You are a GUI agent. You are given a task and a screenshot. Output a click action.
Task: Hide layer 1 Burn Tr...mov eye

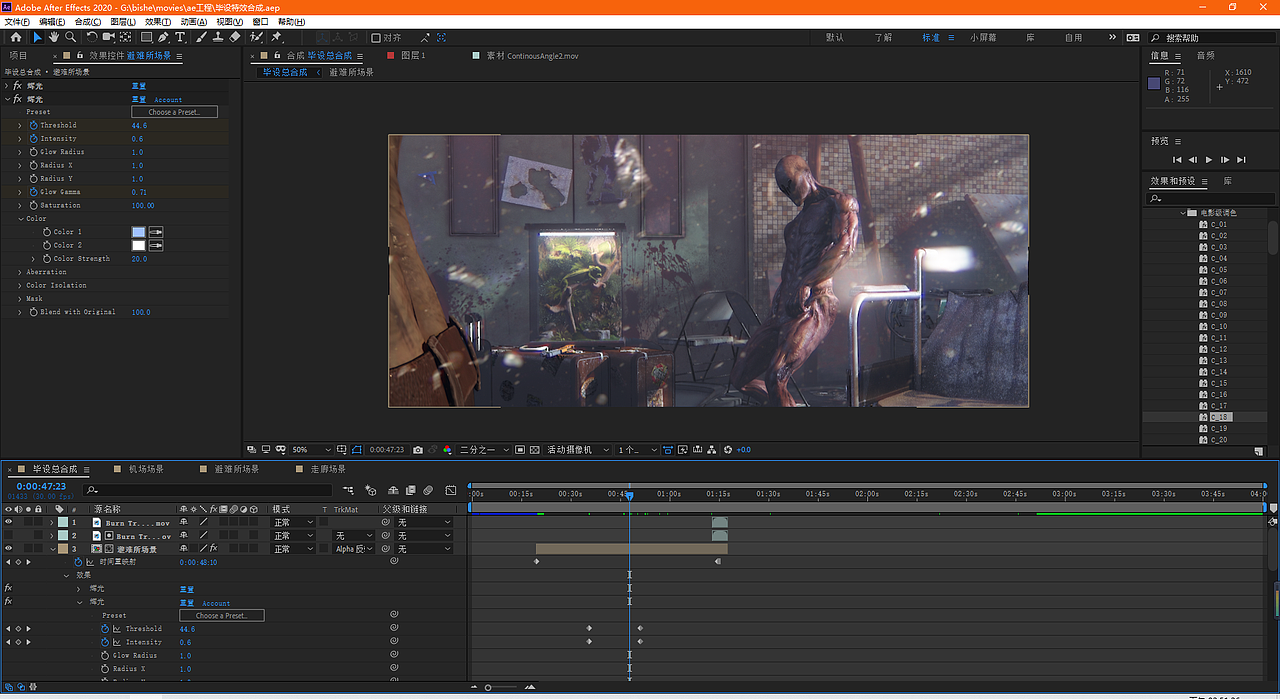pos(9,522)
